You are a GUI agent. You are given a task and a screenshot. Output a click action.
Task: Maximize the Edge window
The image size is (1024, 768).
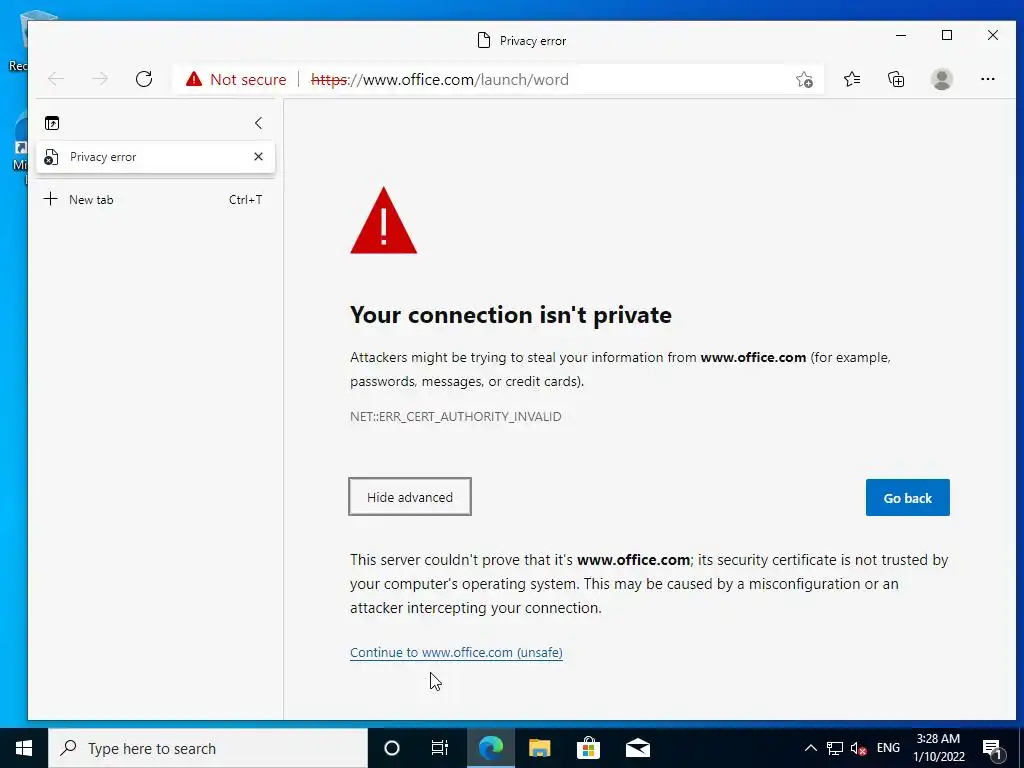(x=947, y=35)
